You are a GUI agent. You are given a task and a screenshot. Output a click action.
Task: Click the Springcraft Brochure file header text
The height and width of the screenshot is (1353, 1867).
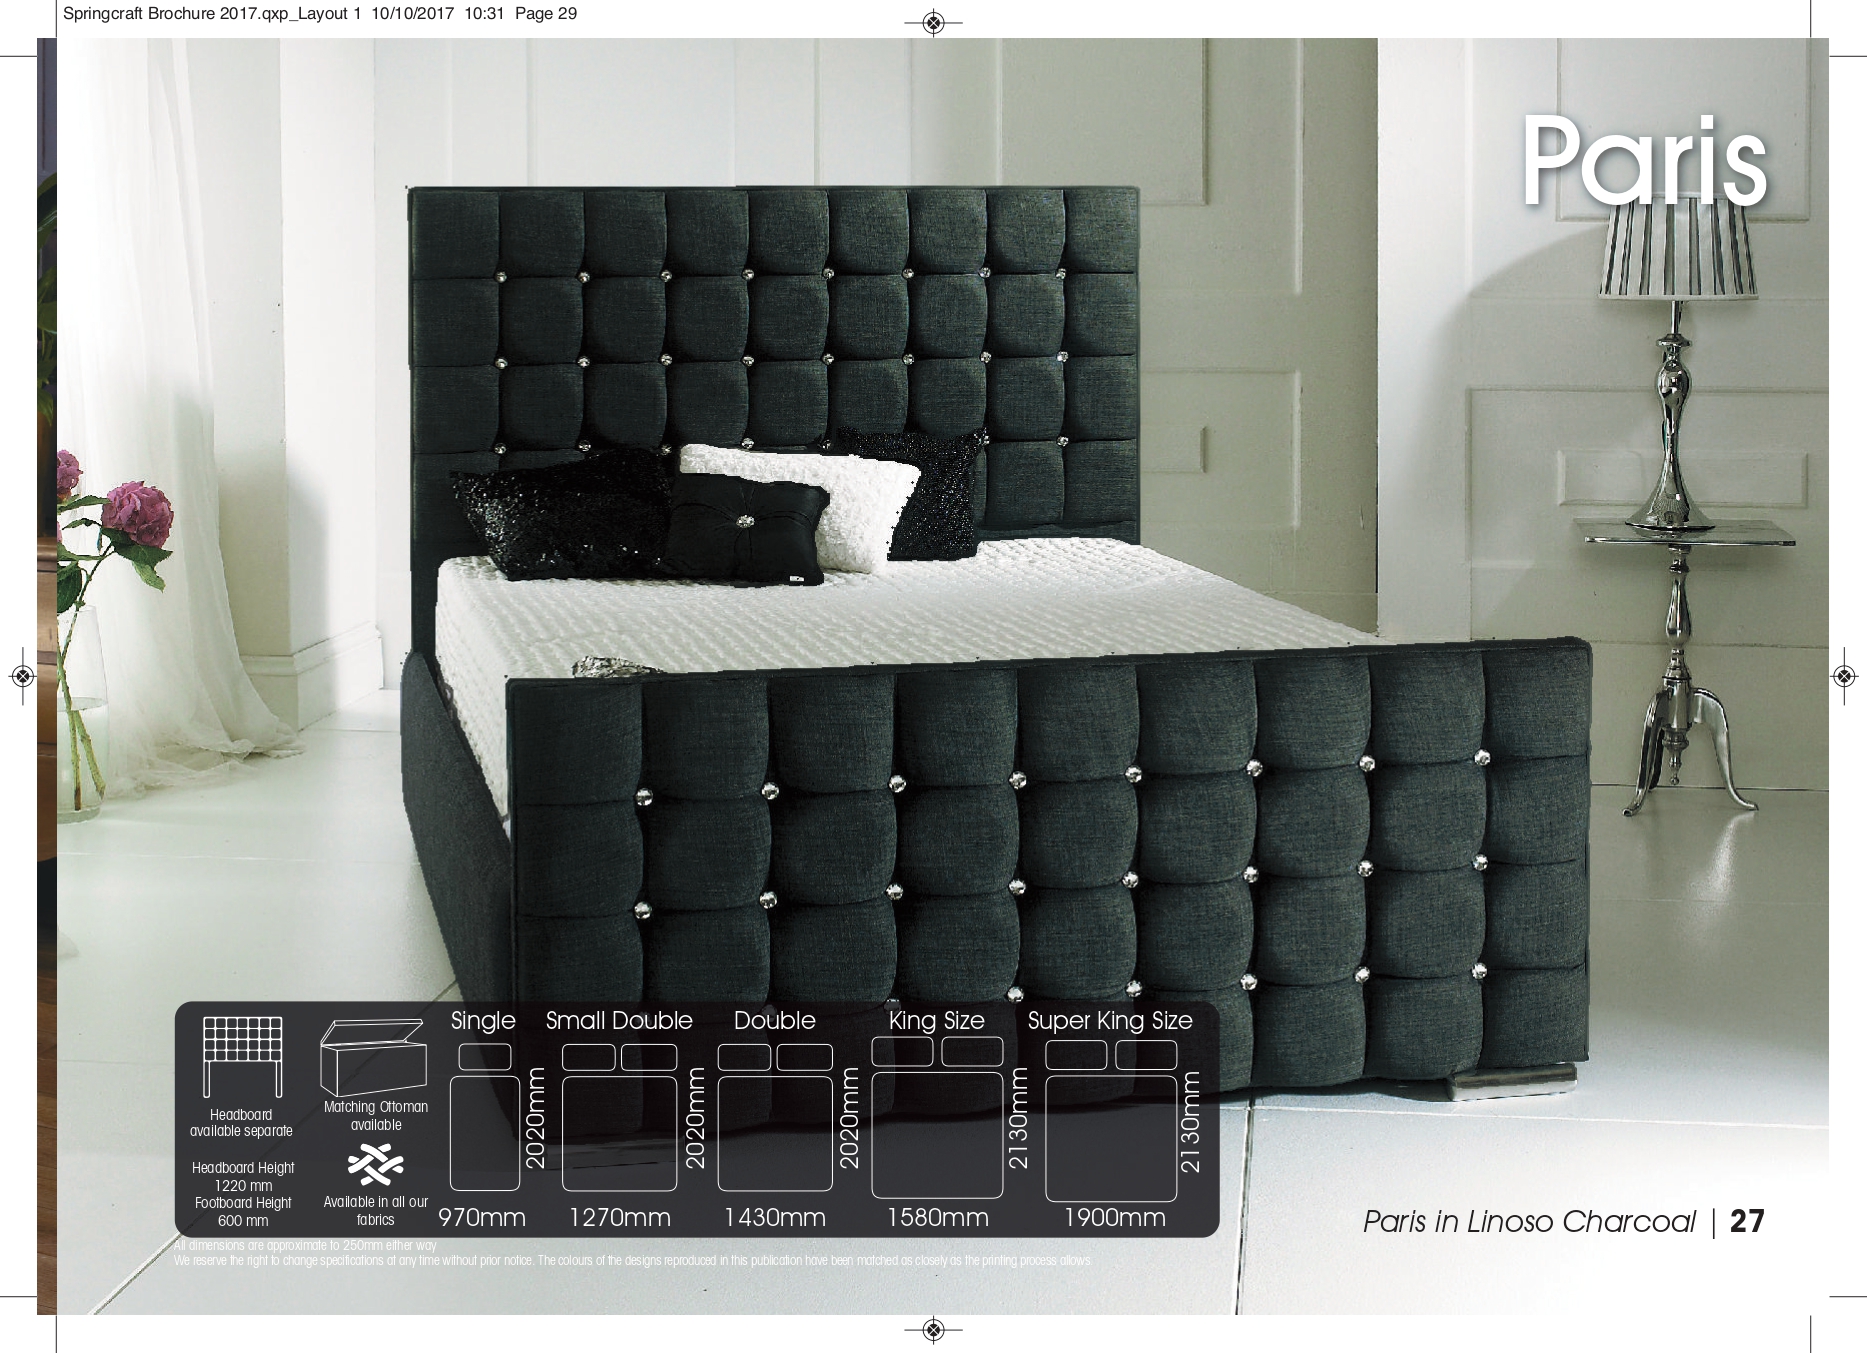(x=319, y=14)
